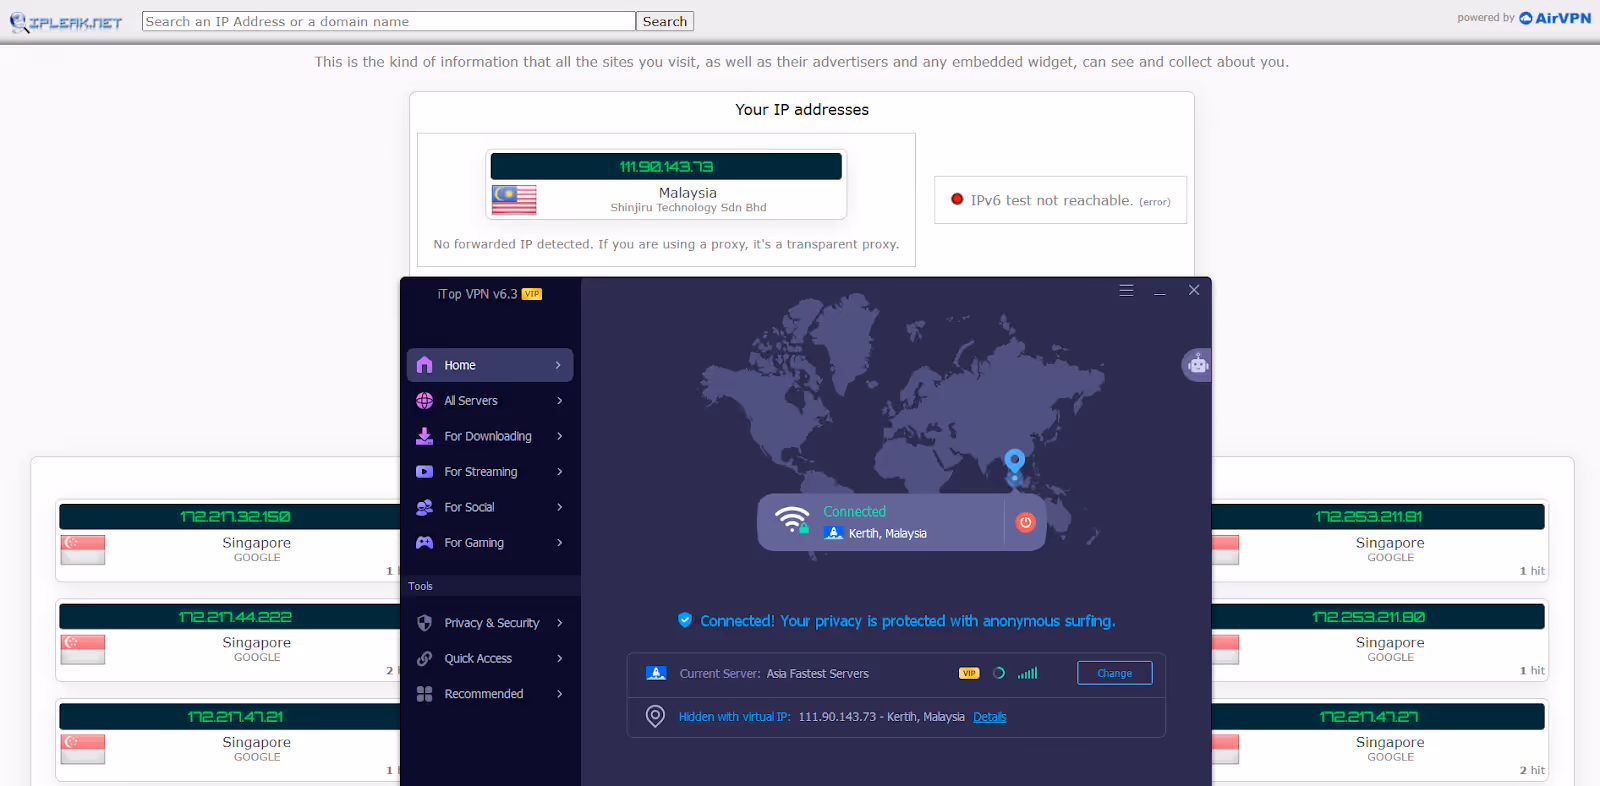
Task: Click the hidden IP location pin icon
Action: point(655,716)
